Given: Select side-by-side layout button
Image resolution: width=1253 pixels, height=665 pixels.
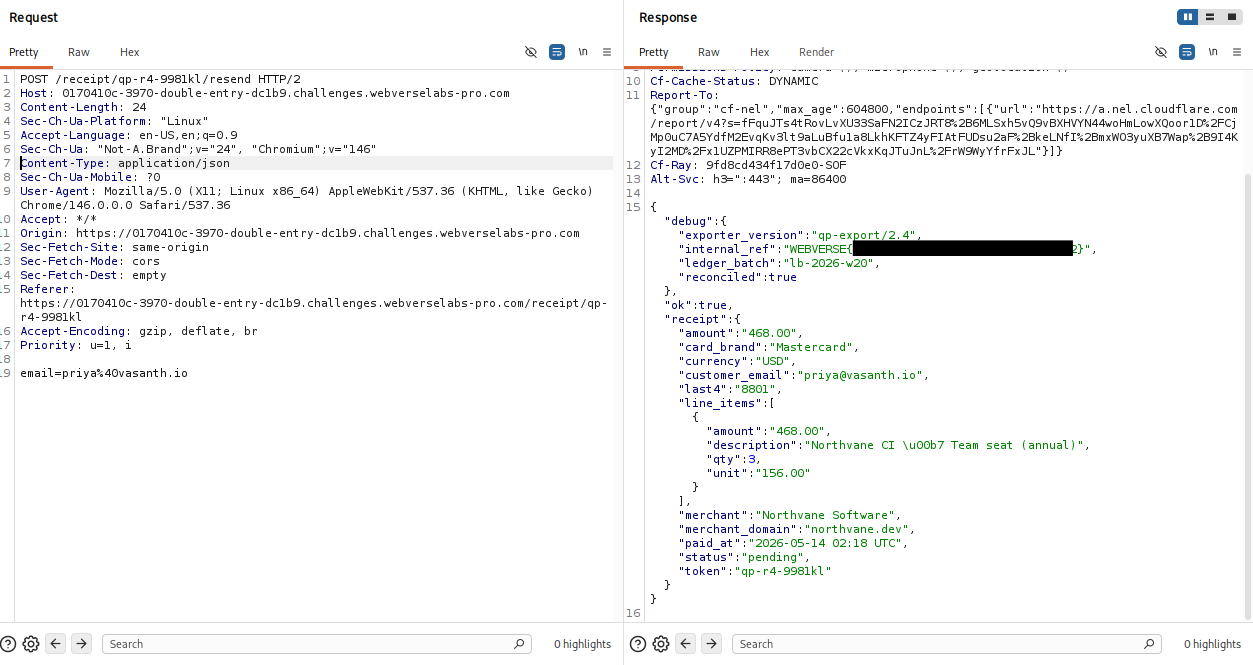Looking at the screenshot, I should (x=1188, y=17).
